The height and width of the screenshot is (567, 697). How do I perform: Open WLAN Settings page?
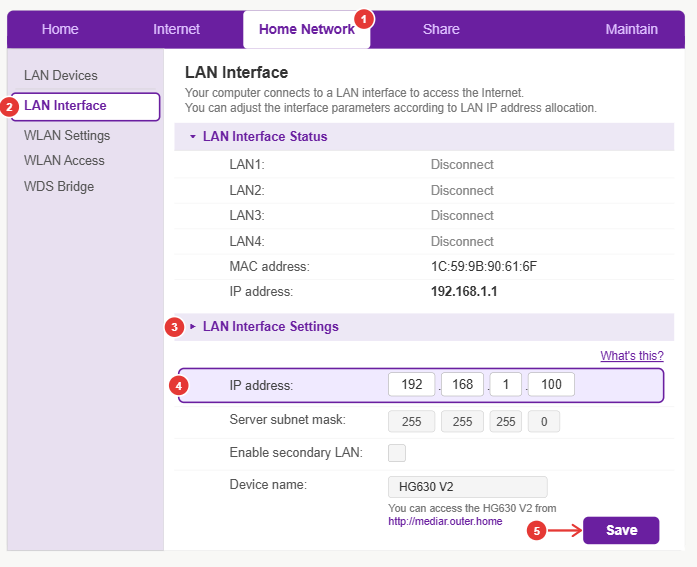click(67, 136)
